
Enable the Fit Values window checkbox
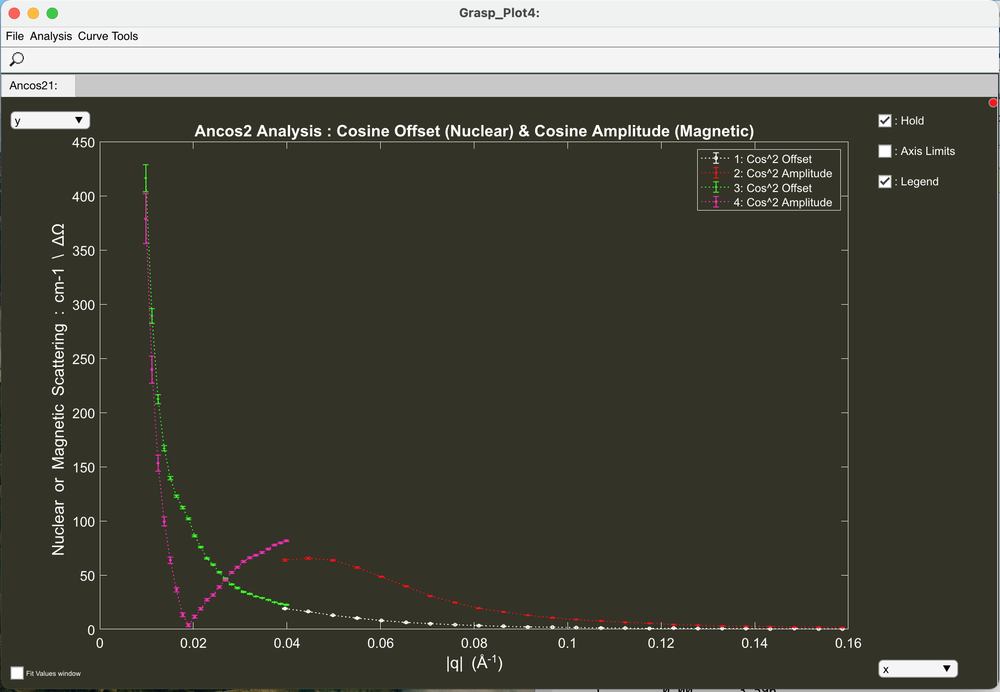pos(16,673)
